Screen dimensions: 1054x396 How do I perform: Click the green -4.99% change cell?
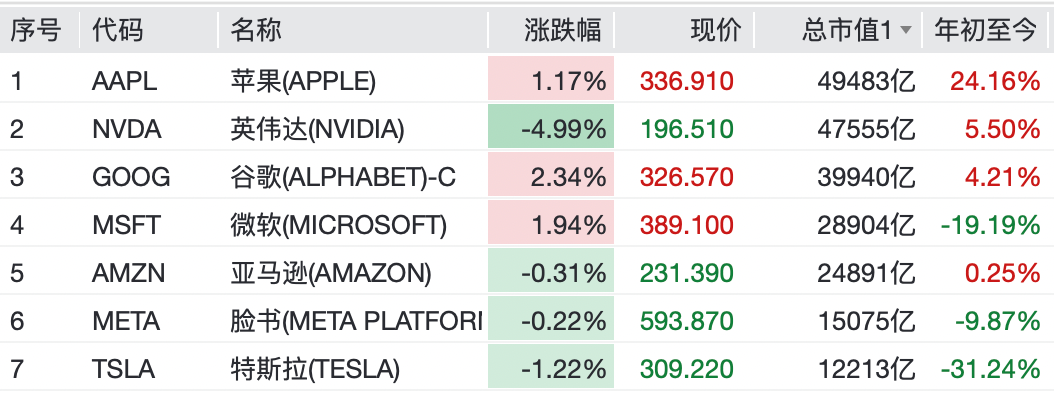pyautogui.click(x=551, y=129)
